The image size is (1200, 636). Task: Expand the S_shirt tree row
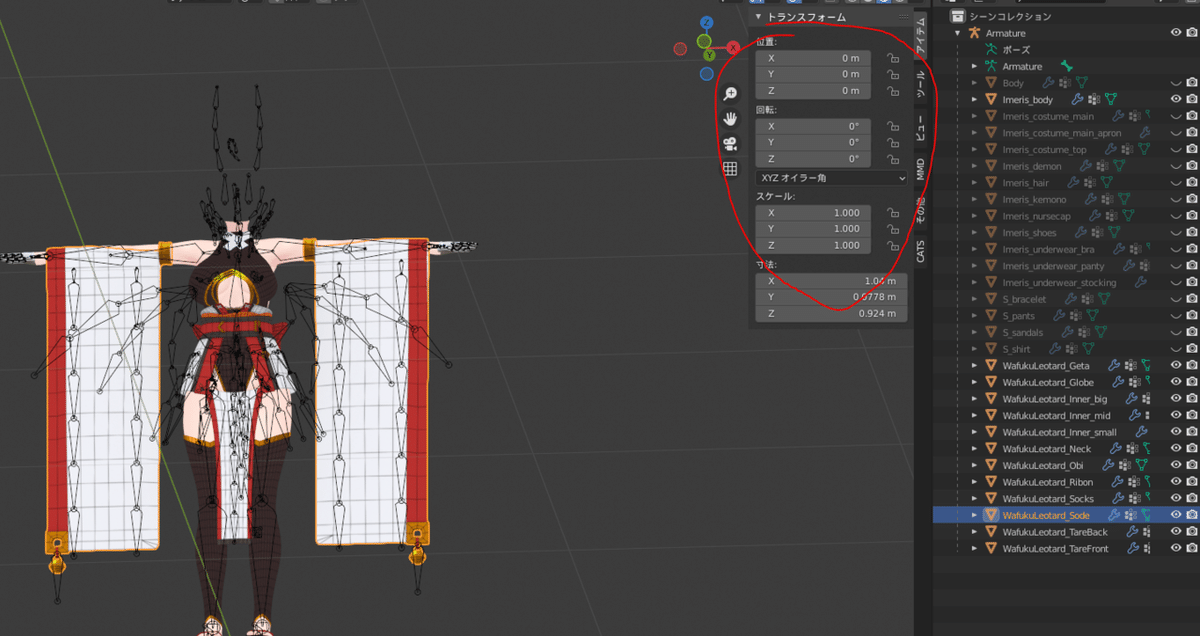[x=974, y=349]
